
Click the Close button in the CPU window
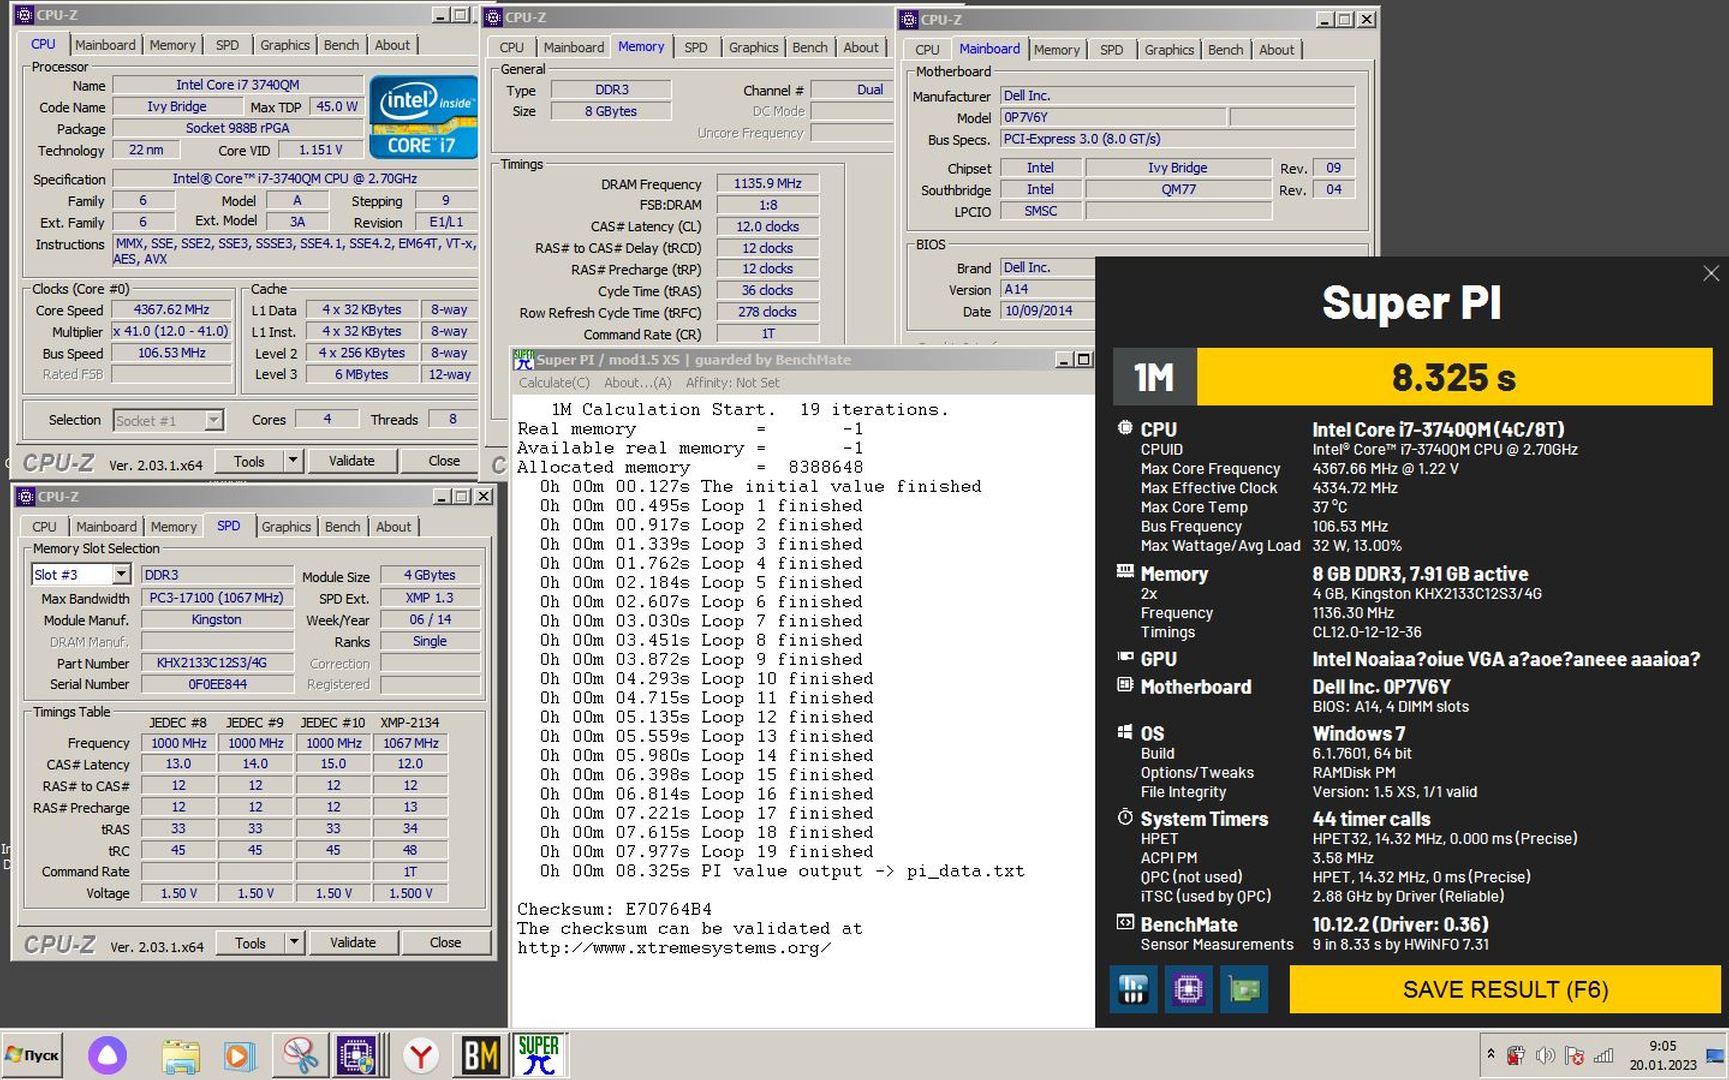click(444, 461)
